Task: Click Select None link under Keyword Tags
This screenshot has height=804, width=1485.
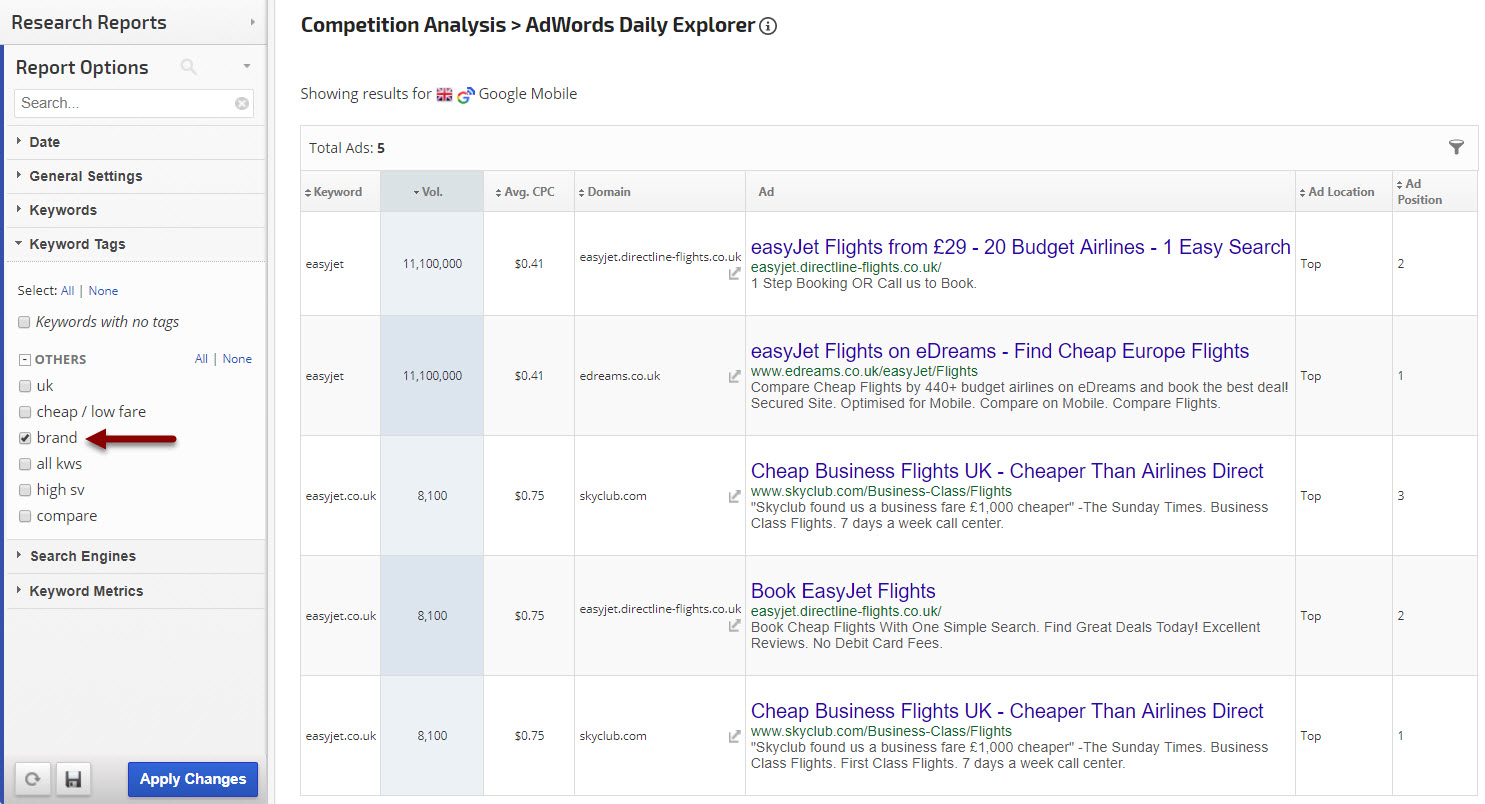Action: click(103, 291)
